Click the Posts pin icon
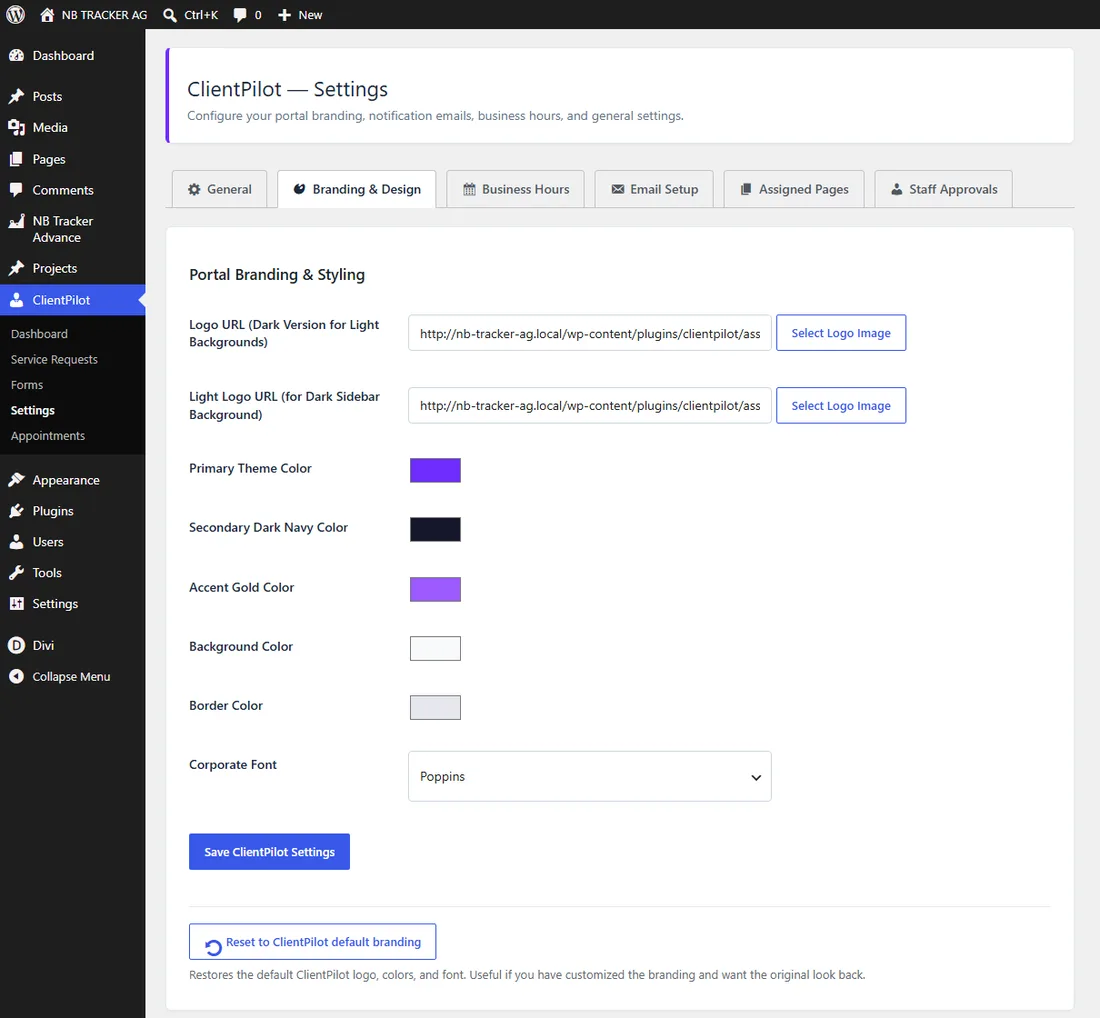The height and width of the screenshot is (1018, 1100). tap(16, 96)
